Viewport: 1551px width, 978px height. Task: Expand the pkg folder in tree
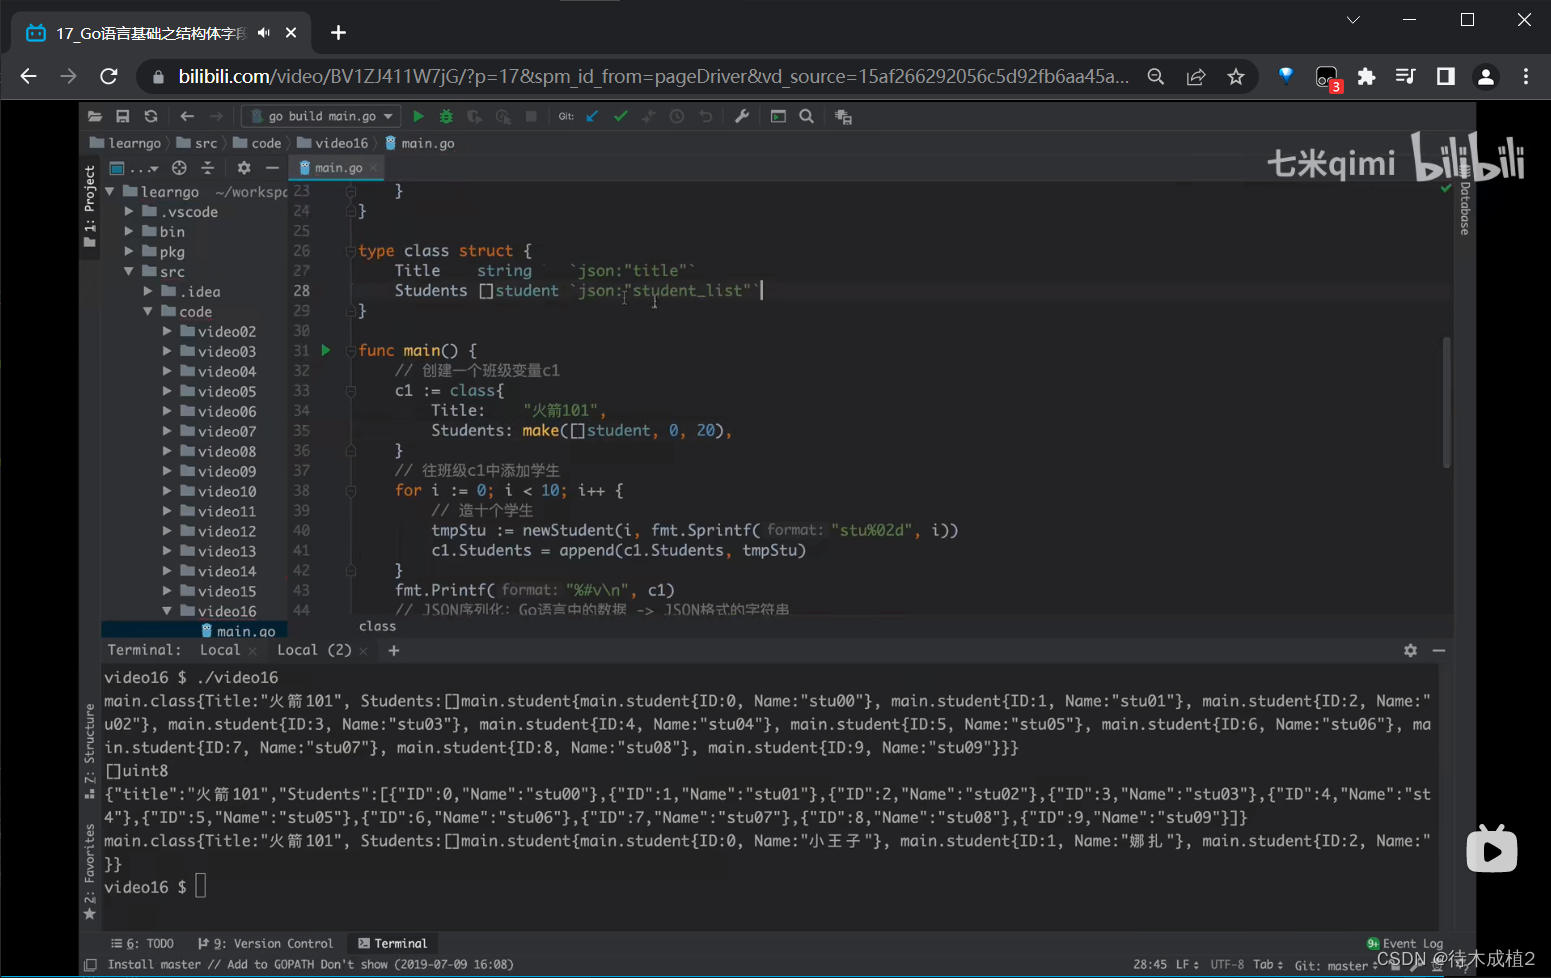[129, 251]
